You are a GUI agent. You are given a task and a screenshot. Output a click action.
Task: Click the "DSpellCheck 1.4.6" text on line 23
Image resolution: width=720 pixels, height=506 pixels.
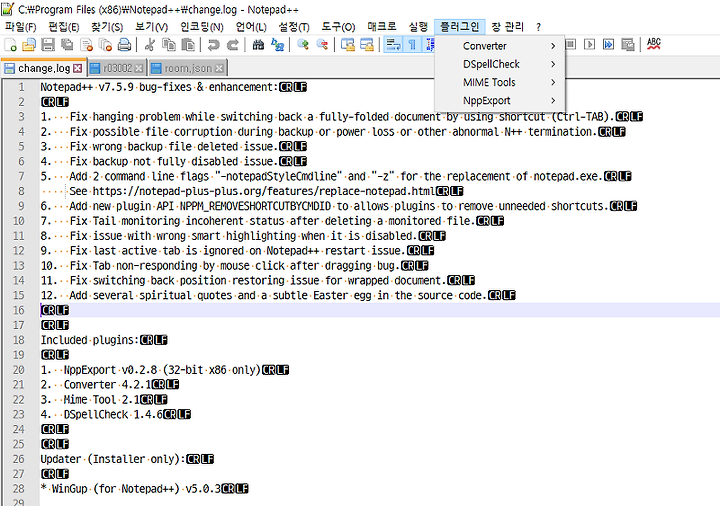[x=113, y=415]
